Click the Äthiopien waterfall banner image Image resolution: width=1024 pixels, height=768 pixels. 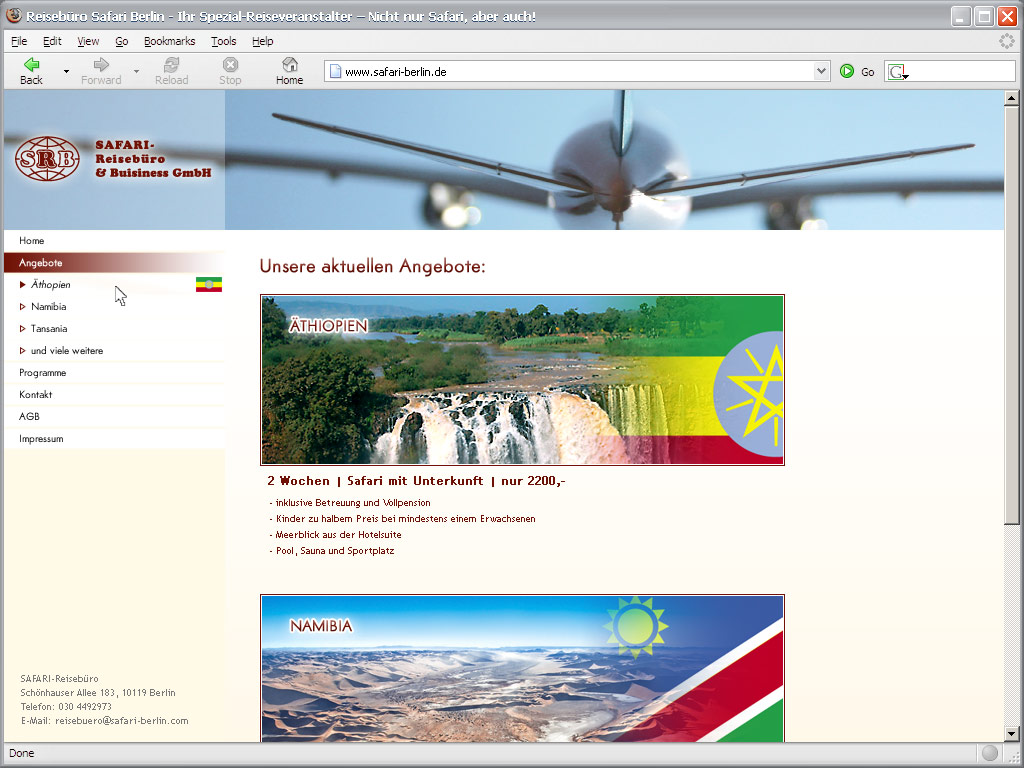click(x=522, y=380)
